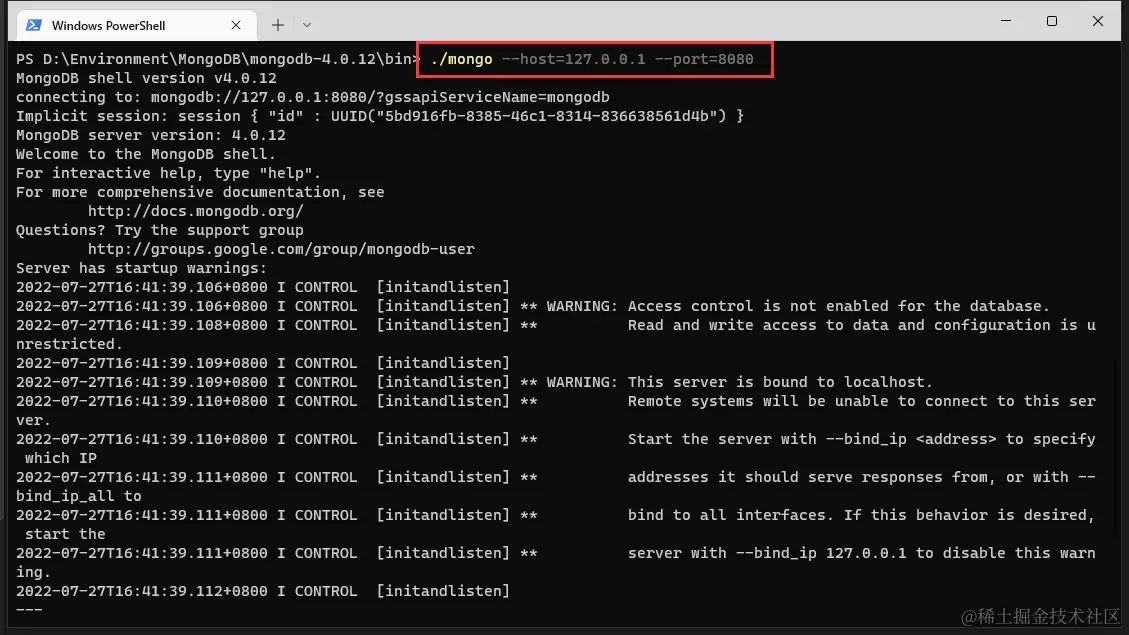This screenshot has width=1129, height=635.
Task: Close the terminal window
Action: click(x=1097, y=21)
